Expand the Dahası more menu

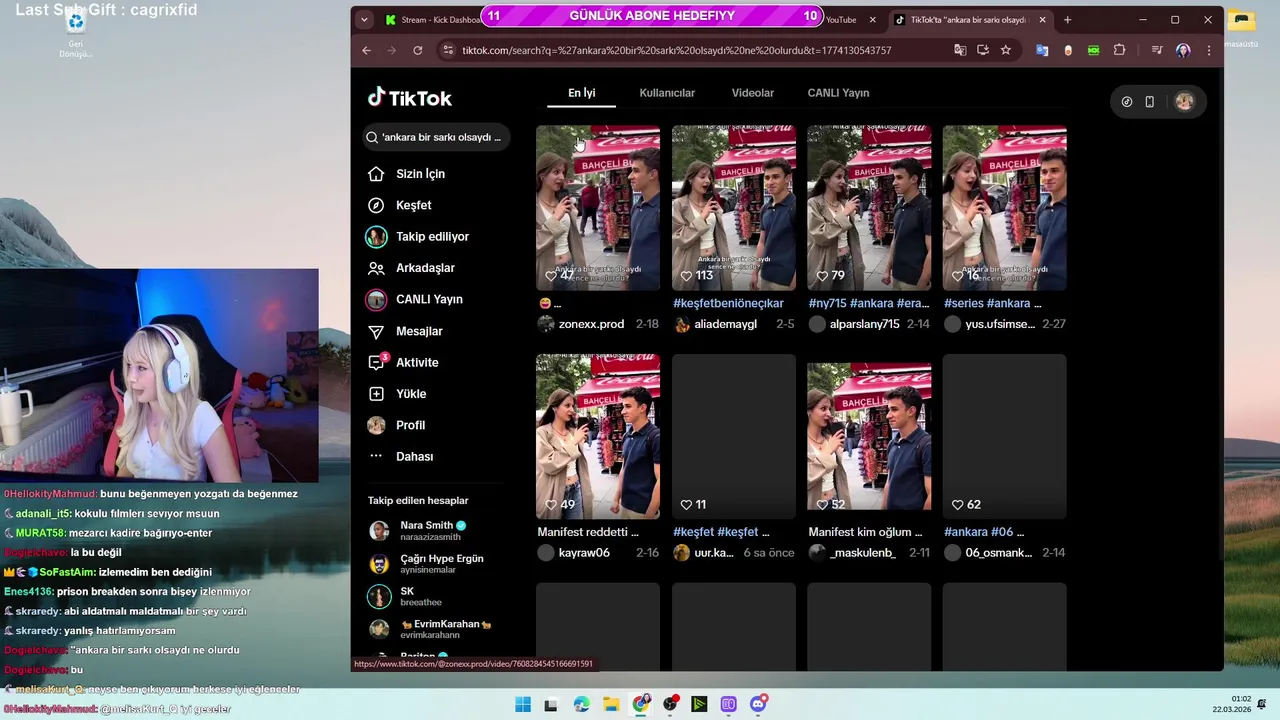(401, 456)
